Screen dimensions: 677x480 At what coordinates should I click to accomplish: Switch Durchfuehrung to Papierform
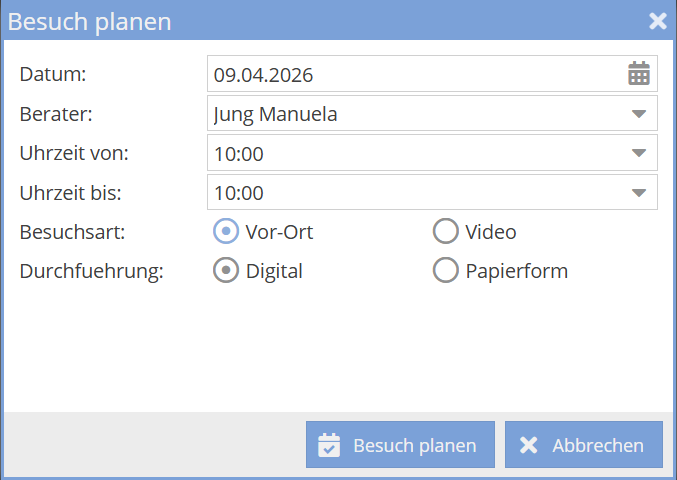(445, 270)
